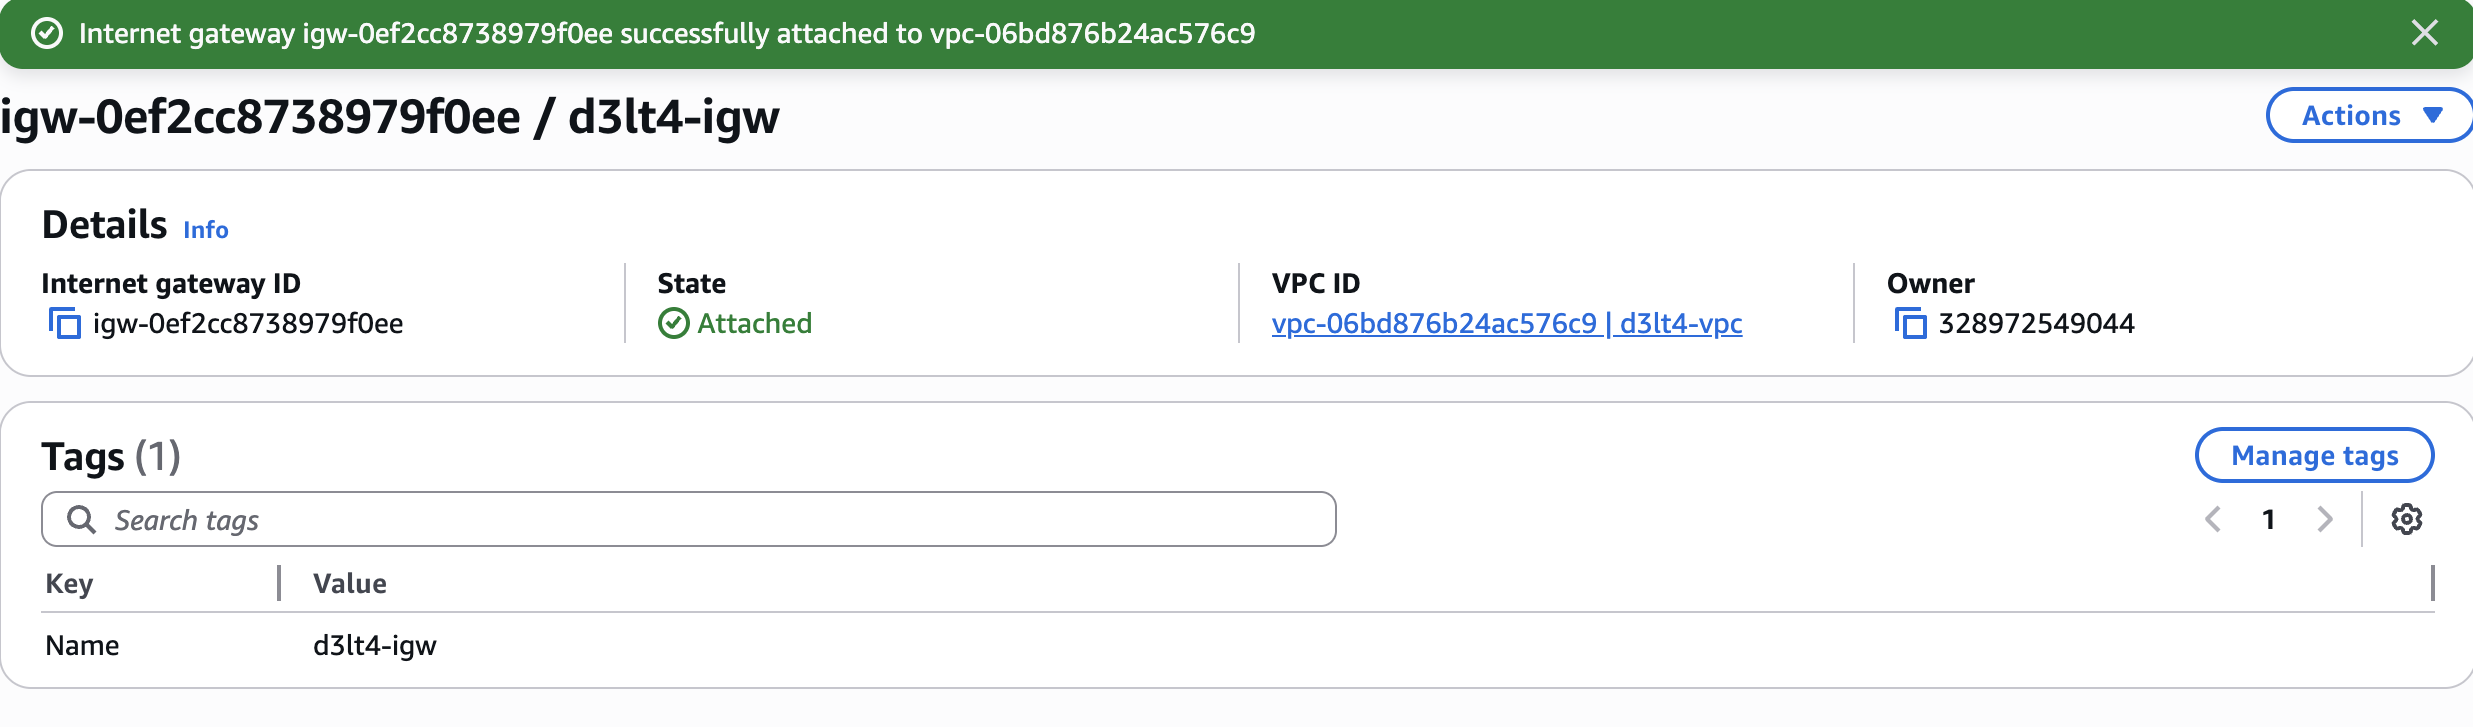Go to next tags page
This screenshot has height=727, width=2473.
(x=2325, y=519)
